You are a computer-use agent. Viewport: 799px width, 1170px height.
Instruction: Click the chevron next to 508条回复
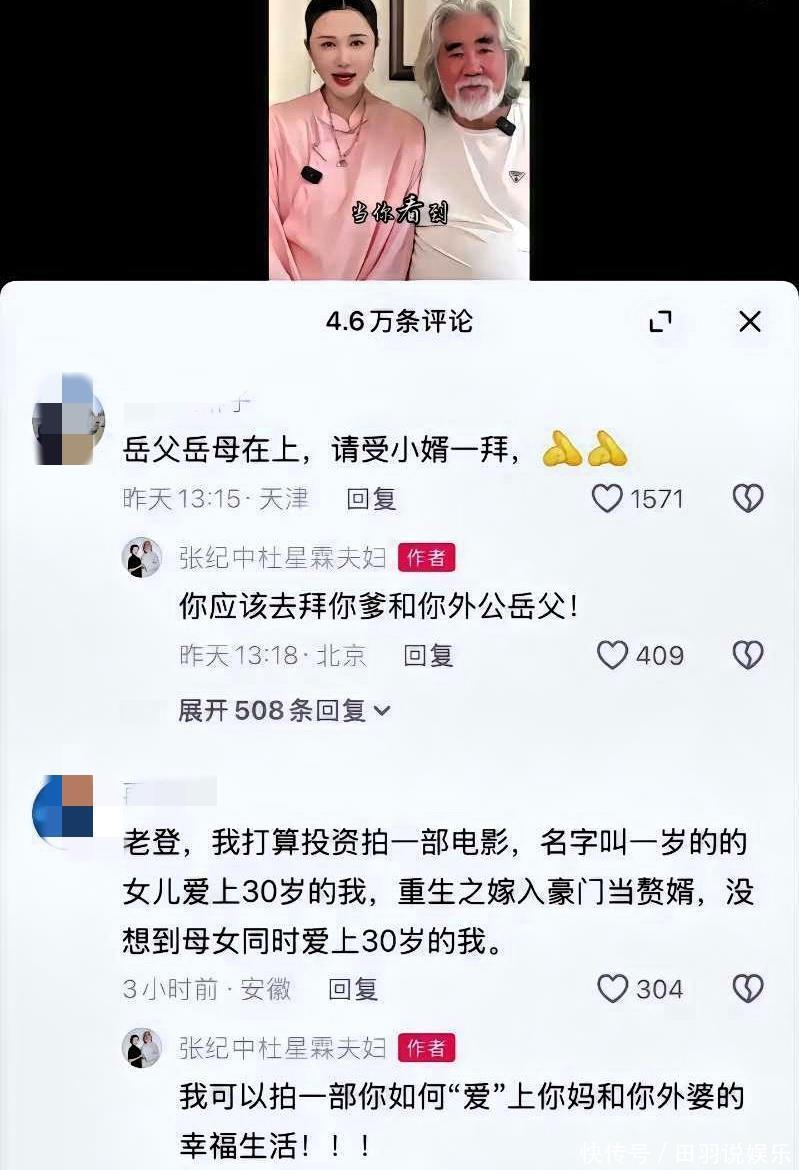382,711
